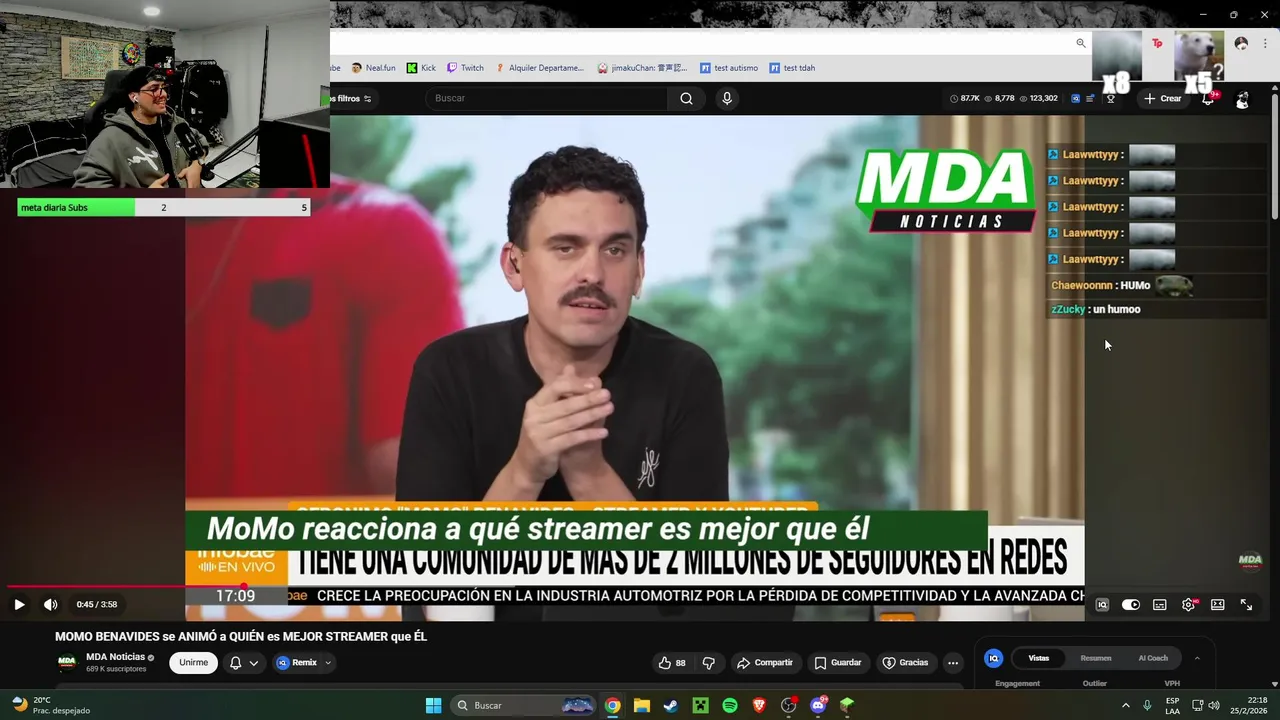1280x720 pixels.
Task: Open the Alquiler Departame... bookmark
Action: pyautogui.click(x=539, y=68)
